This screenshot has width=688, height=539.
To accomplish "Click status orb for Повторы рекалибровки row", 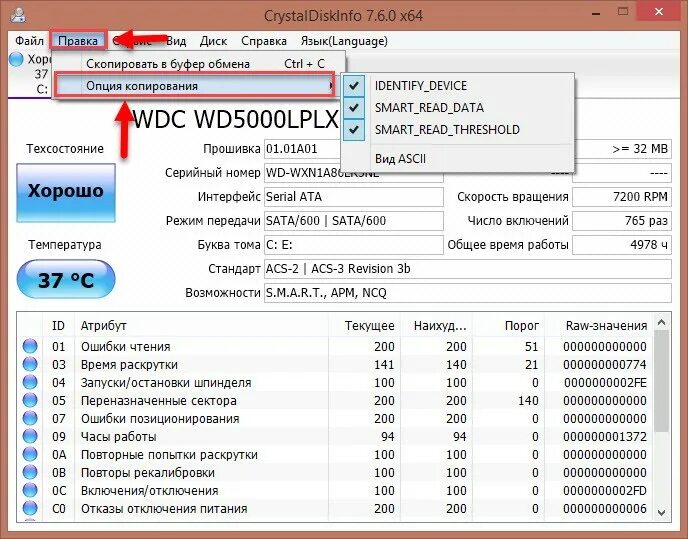I will tap(30, 472).
